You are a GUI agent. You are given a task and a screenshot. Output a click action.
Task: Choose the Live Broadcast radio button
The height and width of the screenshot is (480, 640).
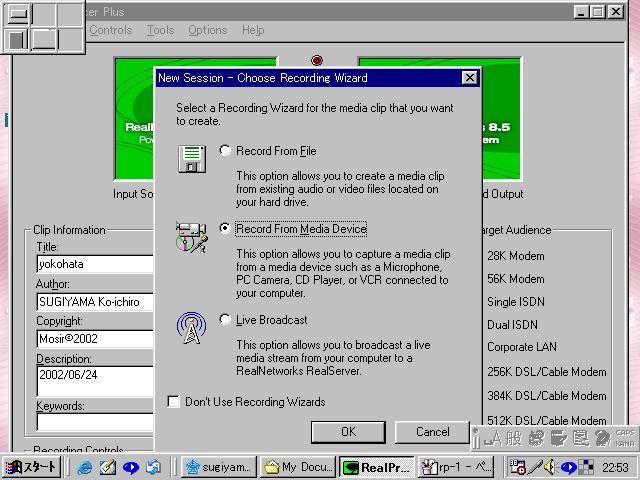tap(225, 319)
